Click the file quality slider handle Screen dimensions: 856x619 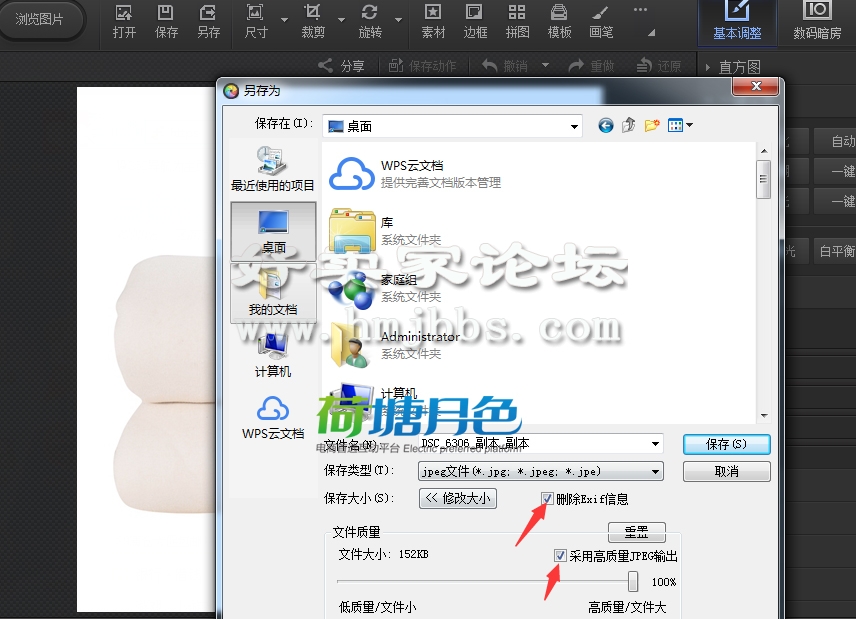[x=633, y=581]
